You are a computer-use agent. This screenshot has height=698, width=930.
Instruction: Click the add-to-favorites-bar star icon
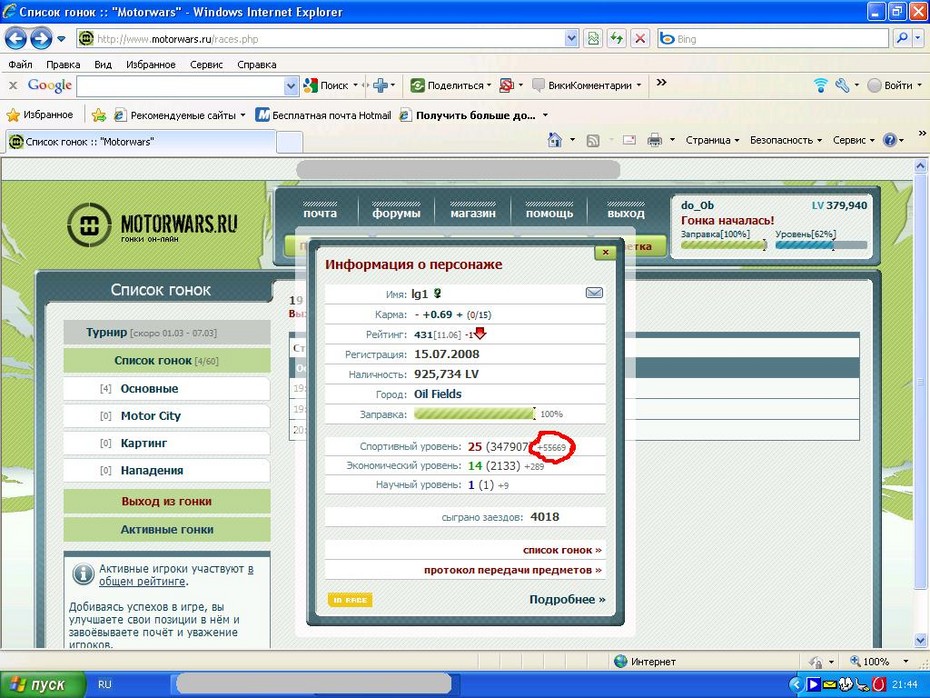coord(99,115)
